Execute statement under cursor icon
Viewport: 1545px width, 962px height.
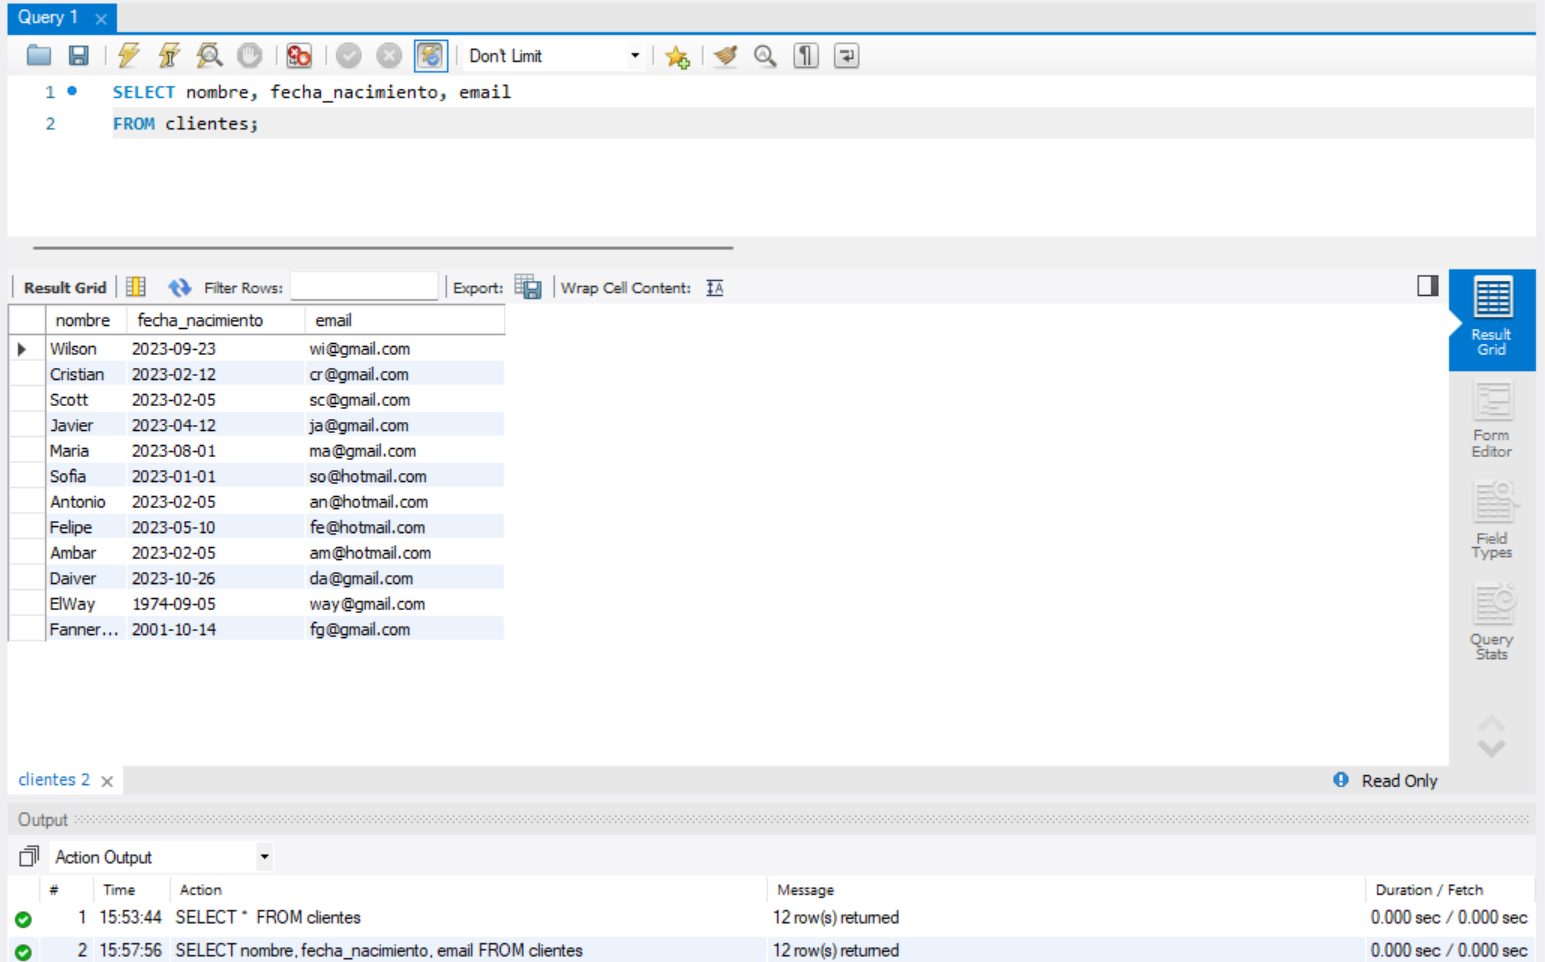(x=169, y=56)
